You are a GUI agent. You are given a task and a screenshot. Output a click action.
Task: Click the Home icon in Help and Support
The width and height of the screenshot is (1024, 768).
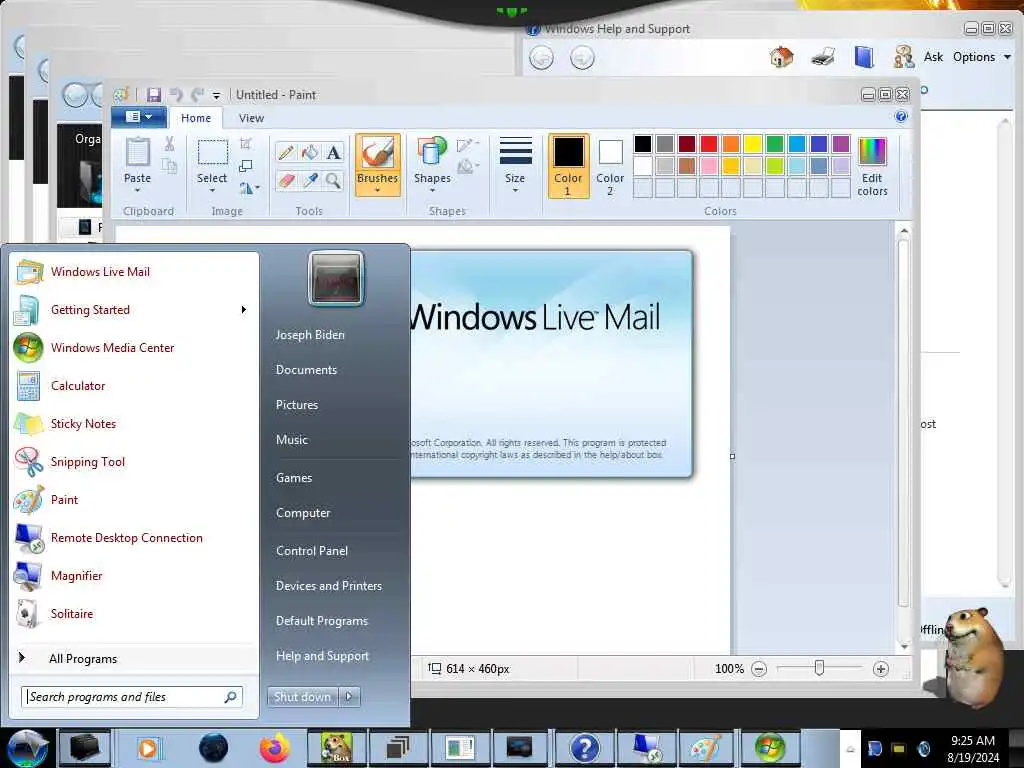[781, 57]
